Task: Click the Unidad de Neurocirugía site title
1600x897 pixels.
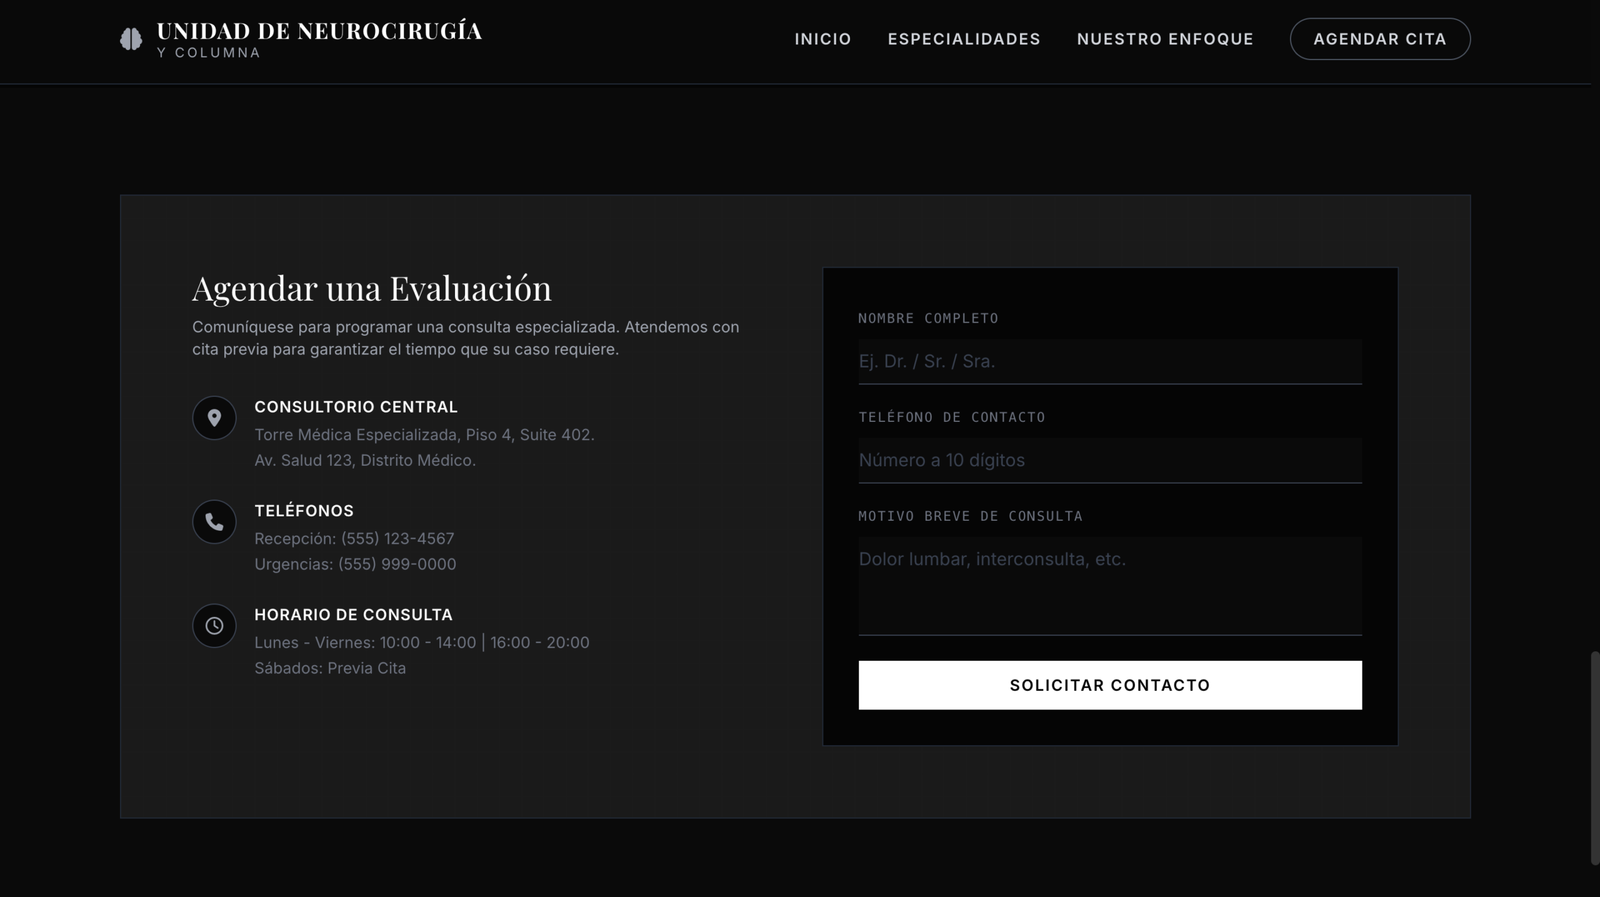Action: [319, 31]
